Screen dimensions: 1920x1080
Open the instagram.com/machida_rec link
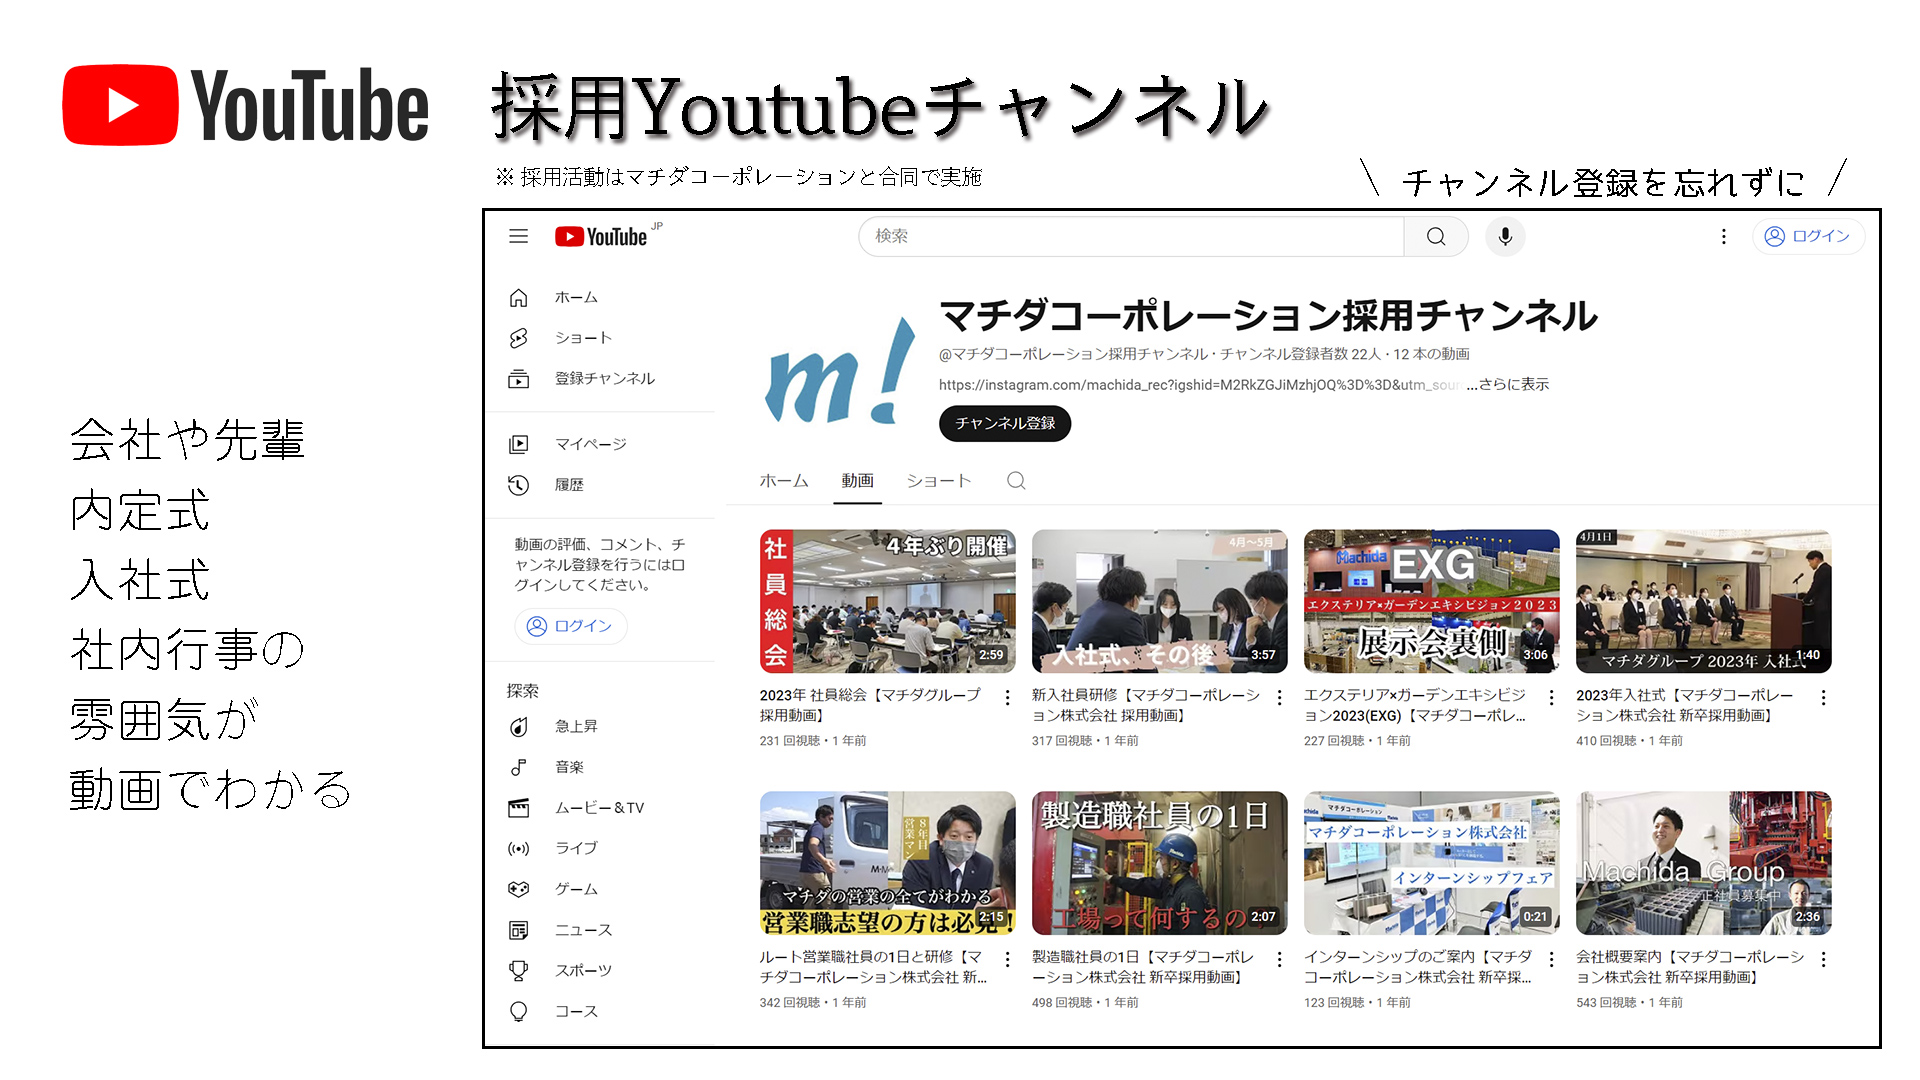[1200, 386]
